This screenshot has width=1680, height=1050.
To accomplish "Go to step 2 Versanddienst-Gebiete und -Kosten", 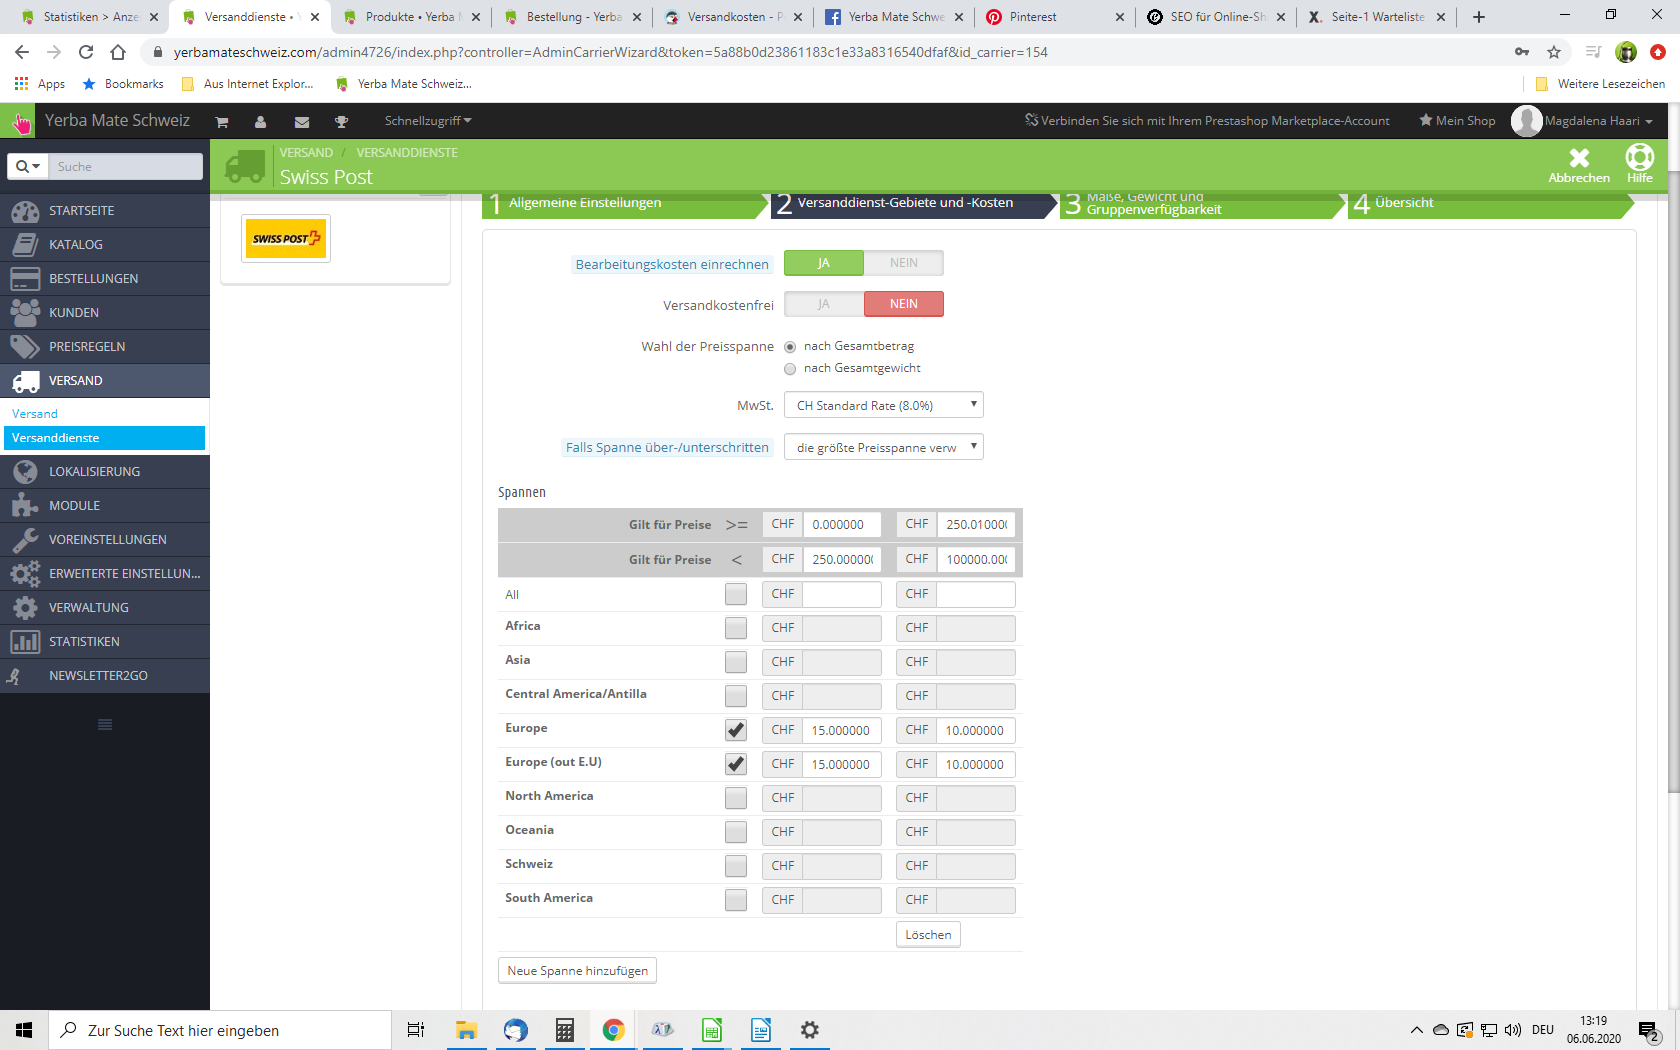I will click(x=913, y=203).
